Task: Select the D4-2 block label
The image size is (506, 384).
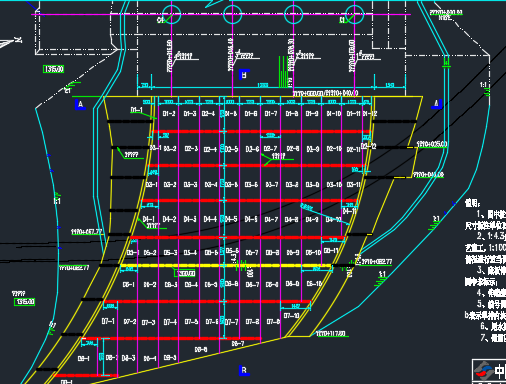Action: click(x=169, y=219)
